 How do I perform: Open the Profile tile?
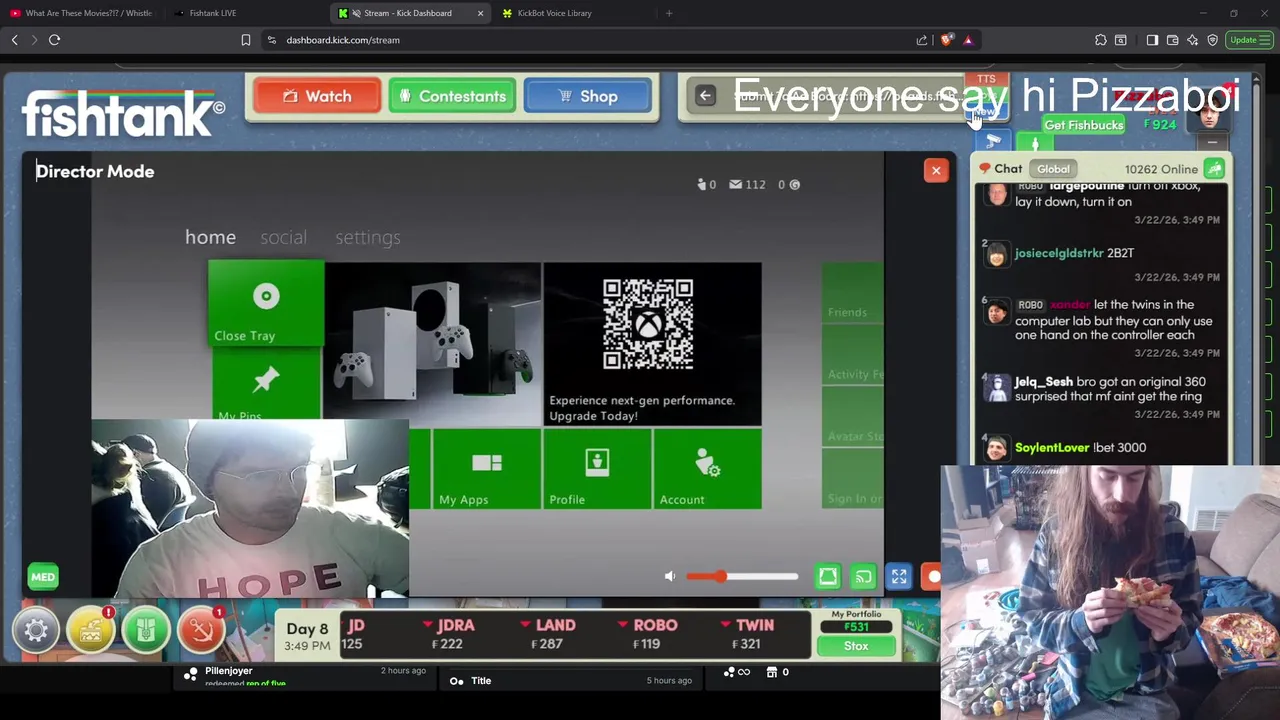pos(597,469)
